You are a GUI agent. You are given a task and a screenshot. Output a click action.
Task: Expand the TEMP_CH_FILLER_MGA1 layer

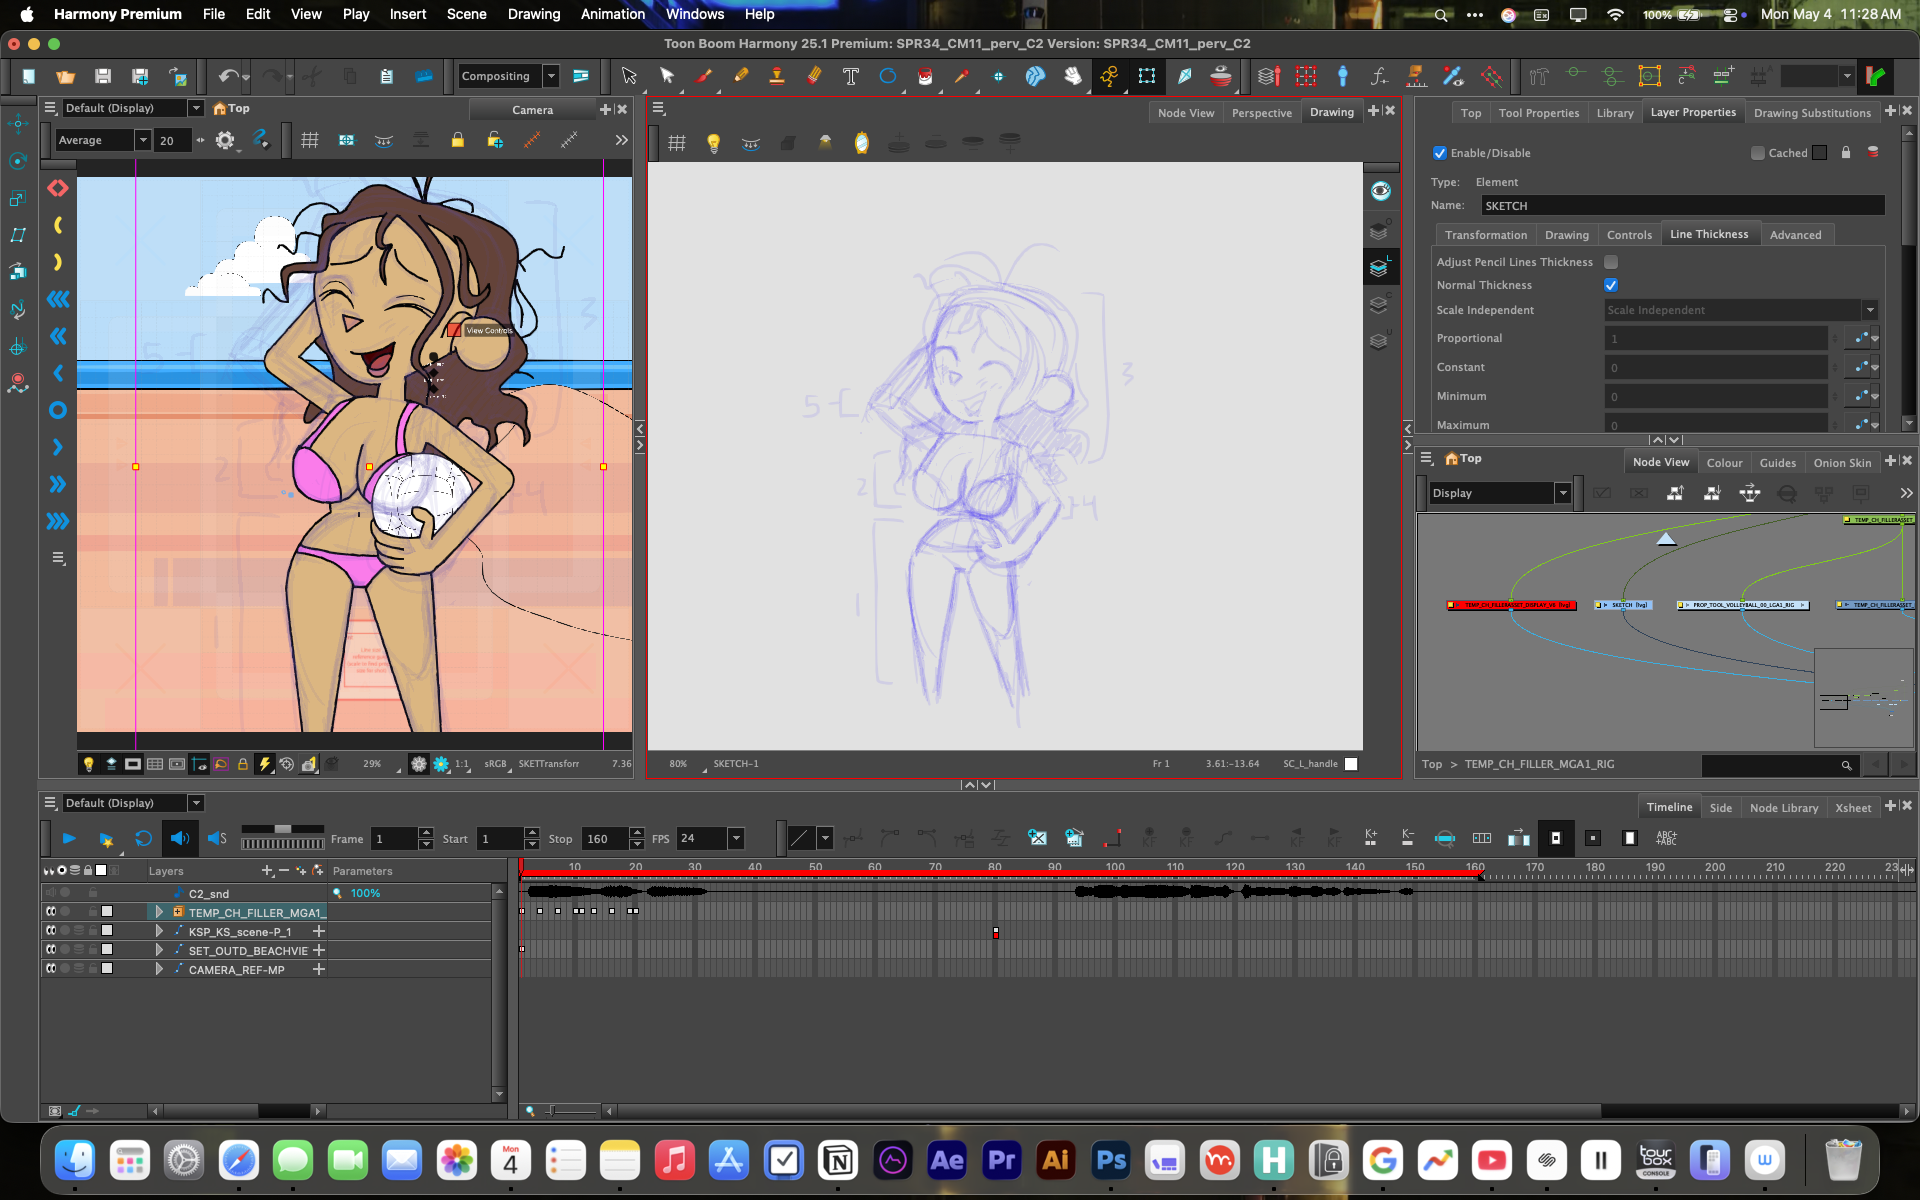159,912
